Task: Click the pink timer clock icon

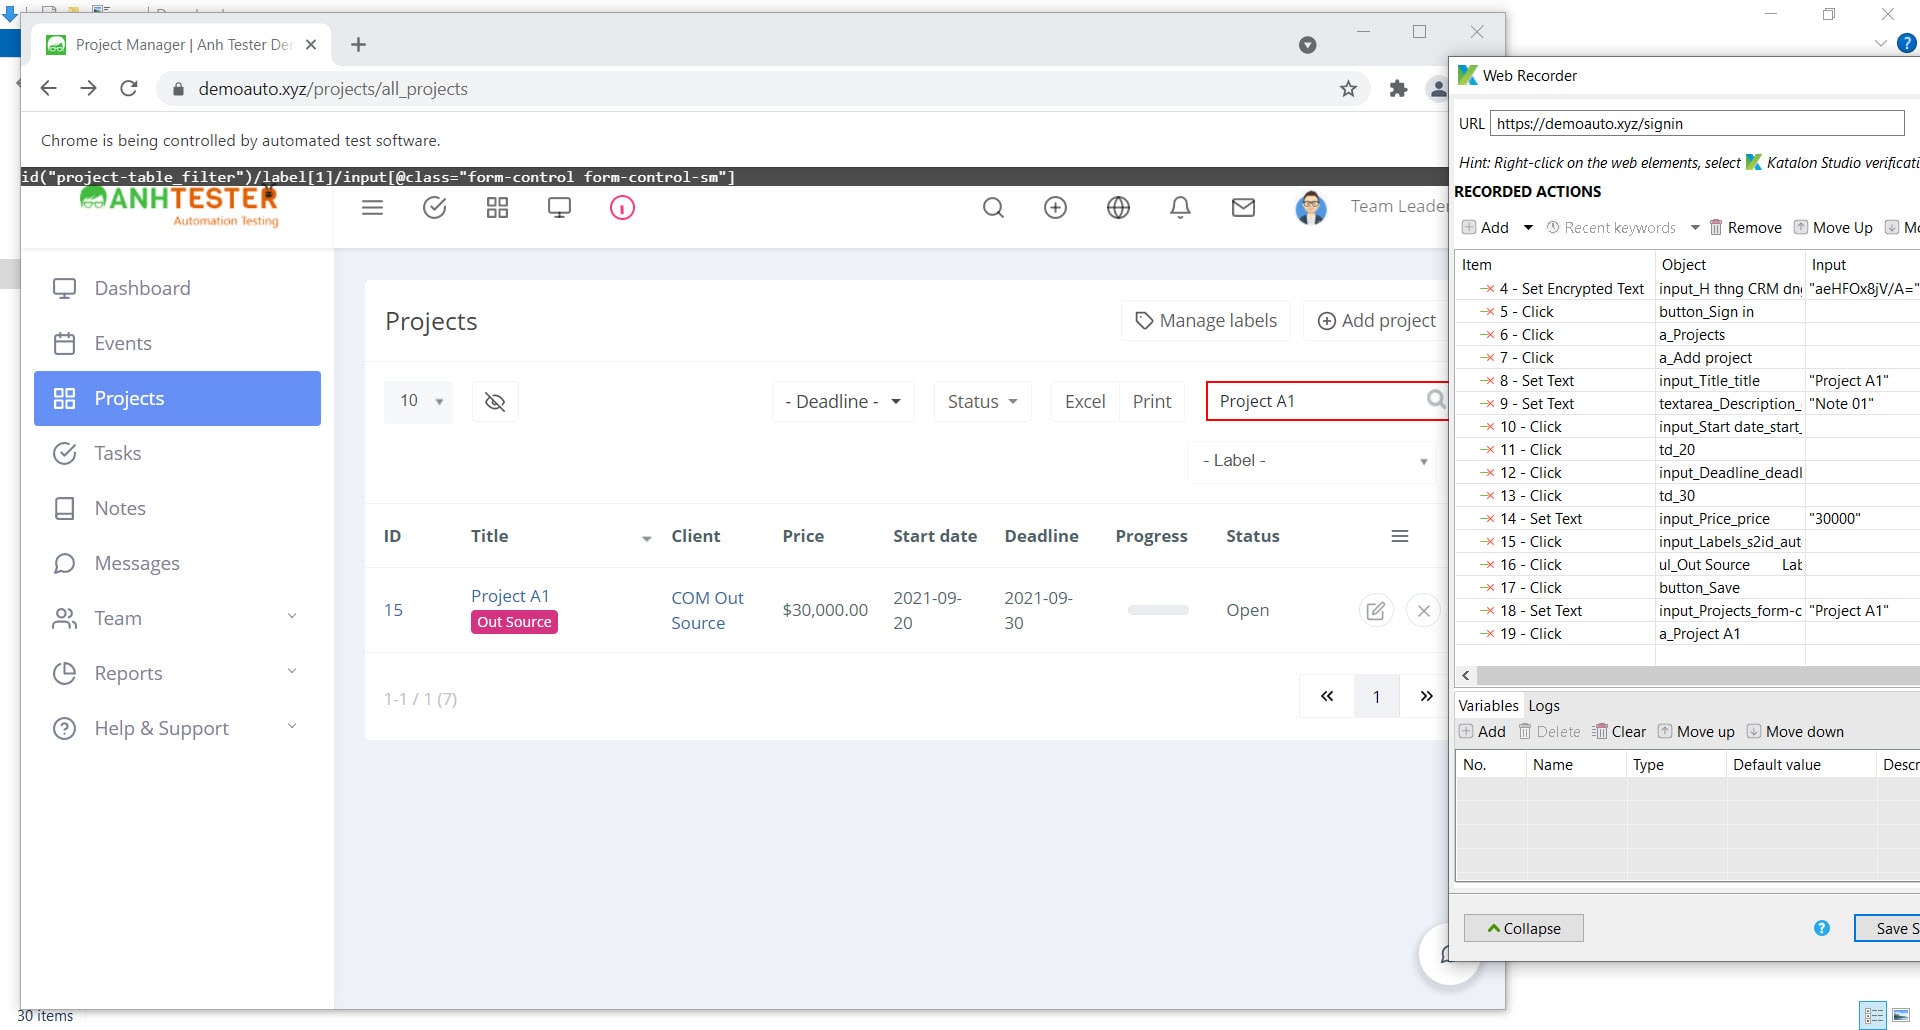Action: 622,208
